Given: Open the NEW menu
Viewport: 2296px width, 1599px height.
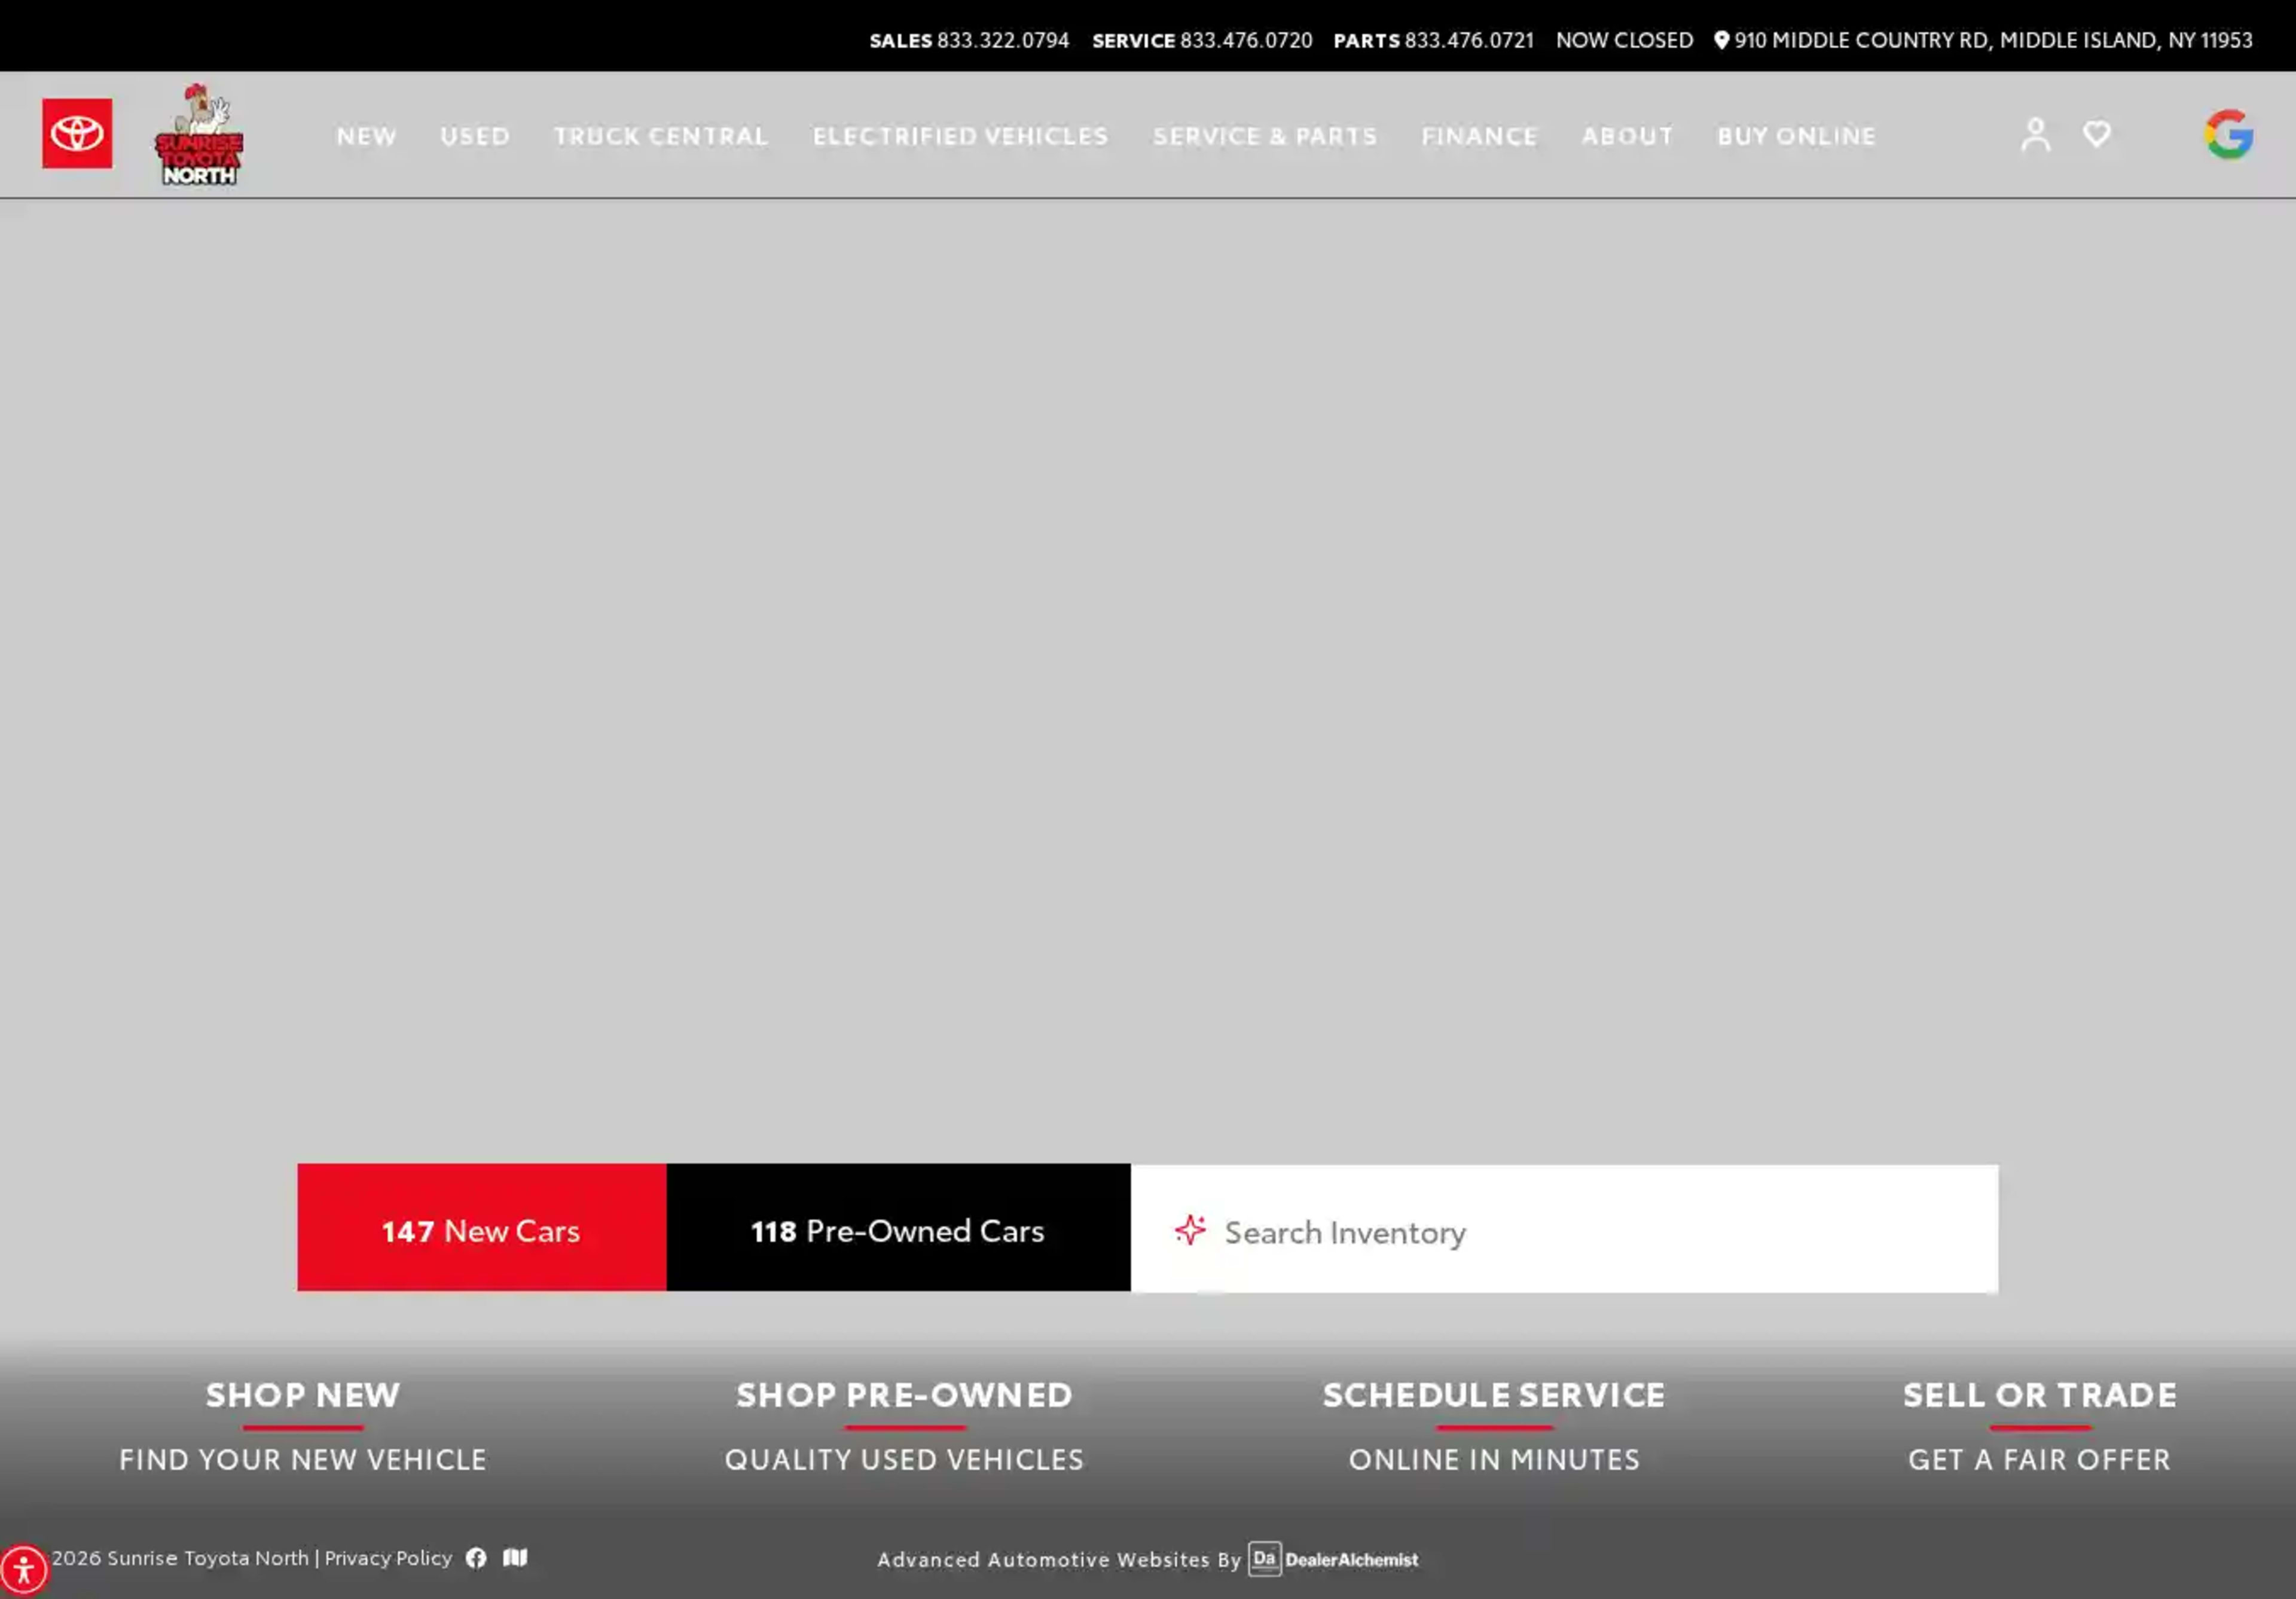Looking at the screenshot, I should coord(366,136).
